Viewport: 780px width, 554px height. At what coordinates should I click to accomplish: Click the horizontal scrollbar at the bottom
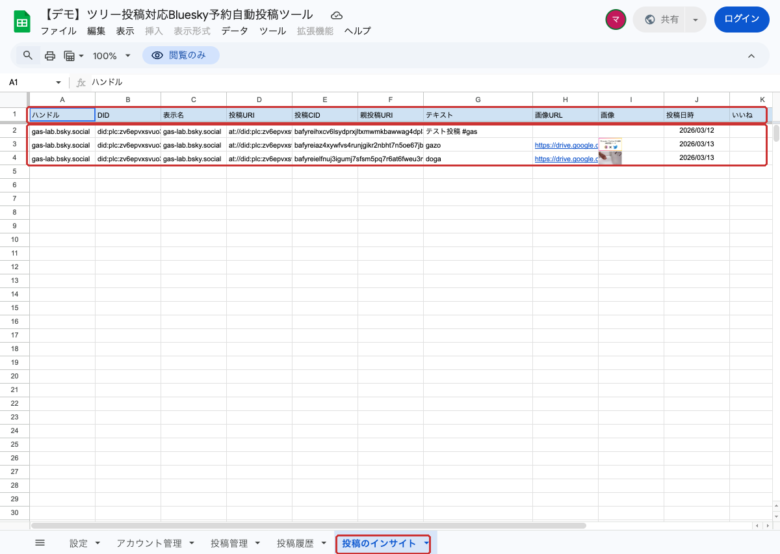pos(308,525)
